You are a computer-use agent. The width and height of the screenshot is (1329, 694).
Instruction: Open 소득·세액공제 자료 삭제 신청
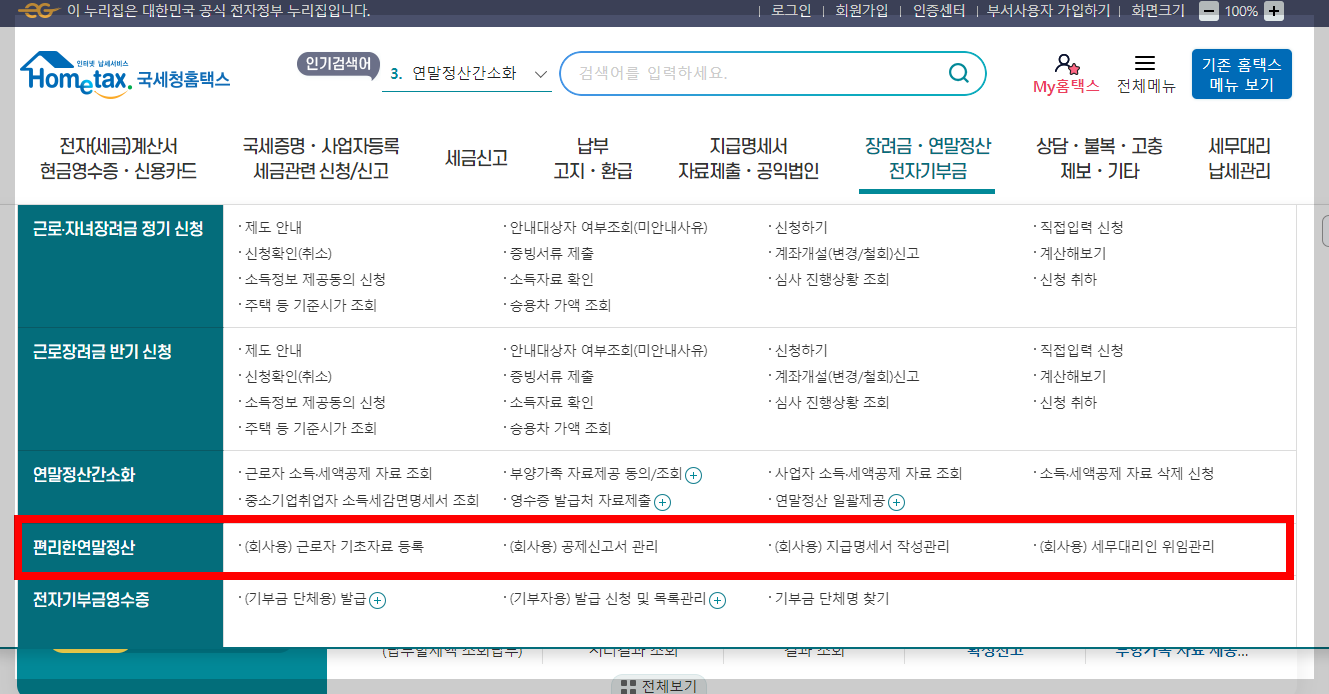[1126, 474]
